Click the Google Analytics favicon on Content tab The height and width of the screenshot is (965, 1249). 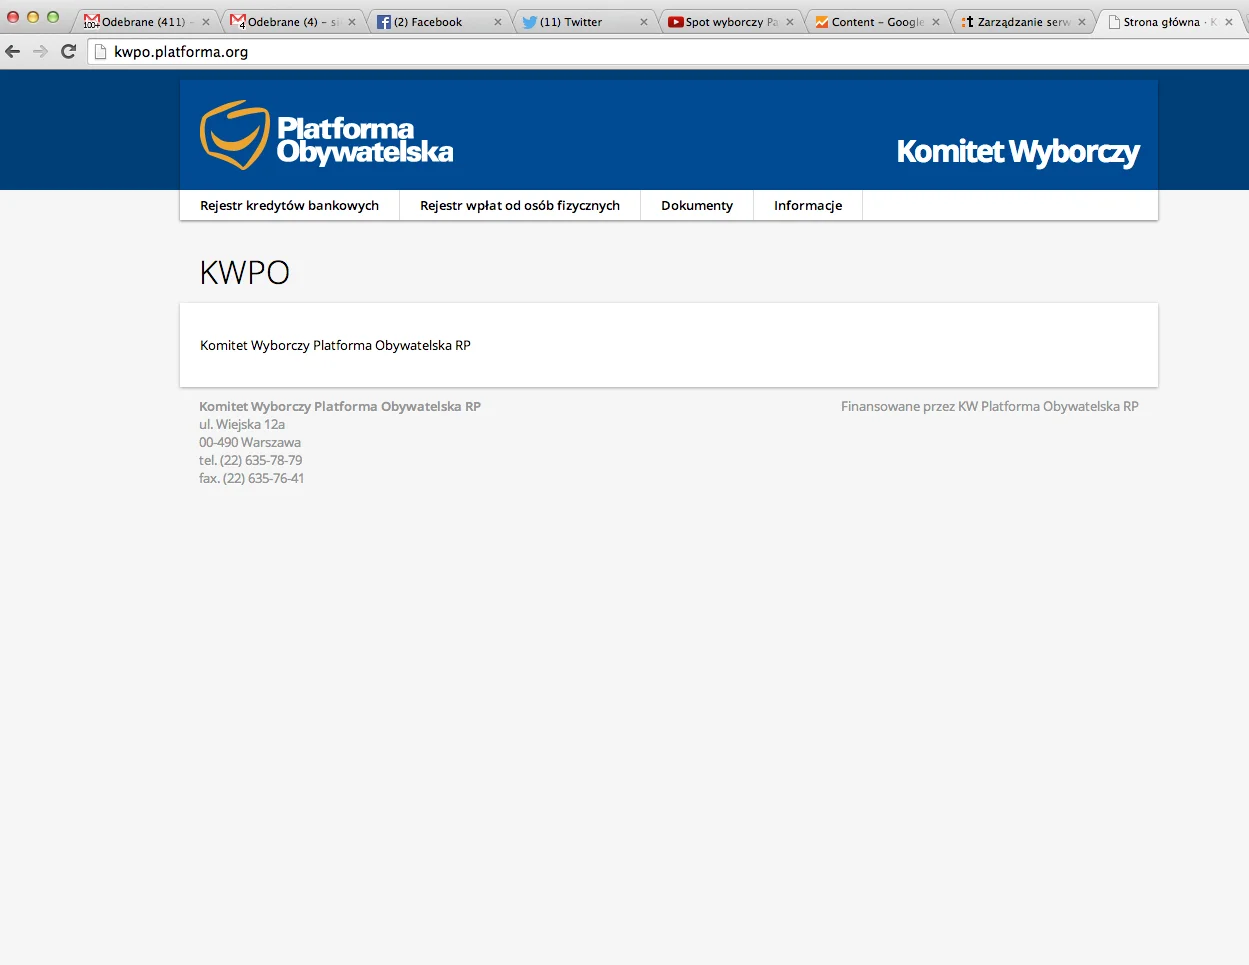(x=822, y=21)
